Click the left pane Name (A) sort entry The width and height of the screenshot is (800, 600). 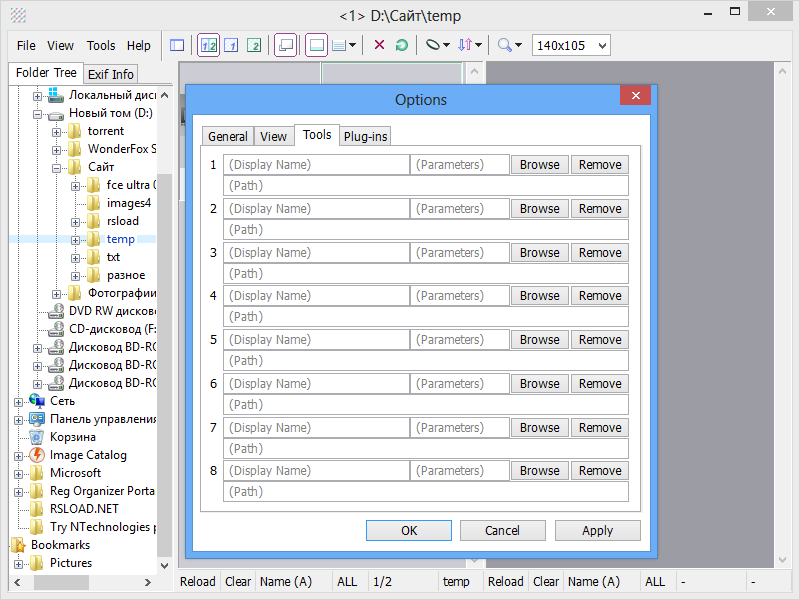click(286, 582)
